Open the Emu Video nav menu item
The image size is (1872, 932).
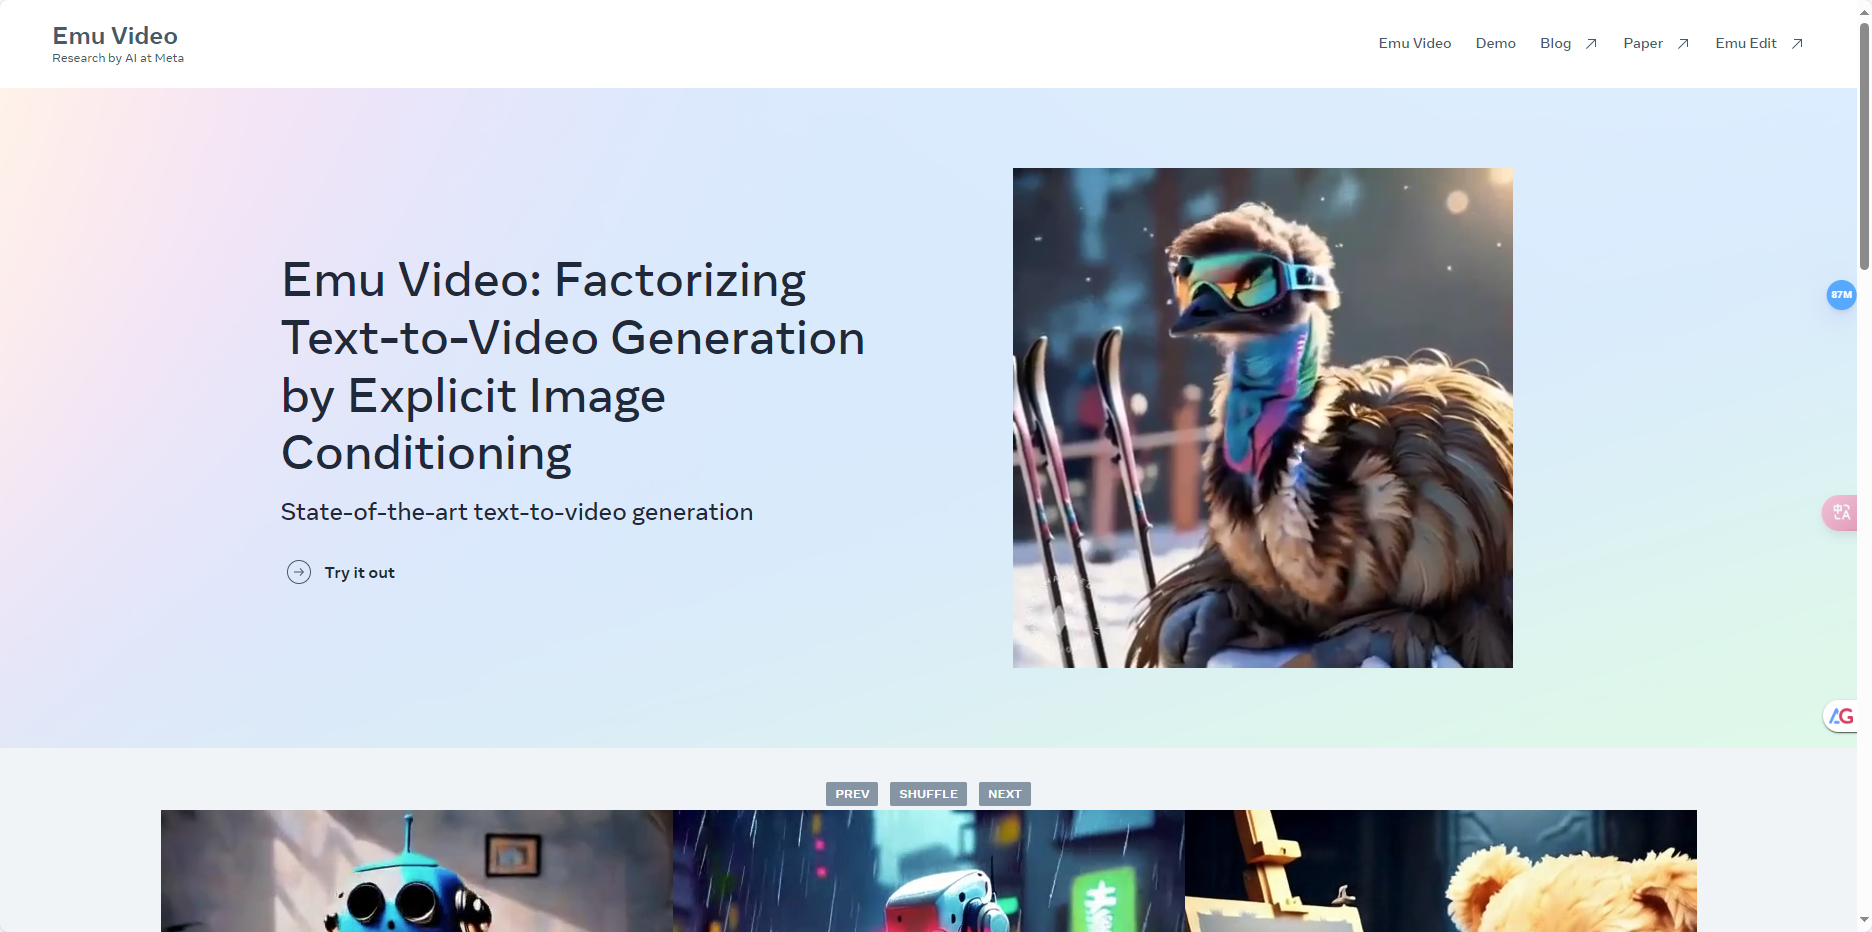(1414, 43)
